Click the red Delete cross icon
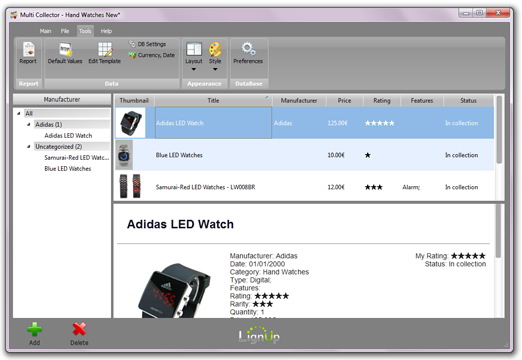 click(79, 329)
